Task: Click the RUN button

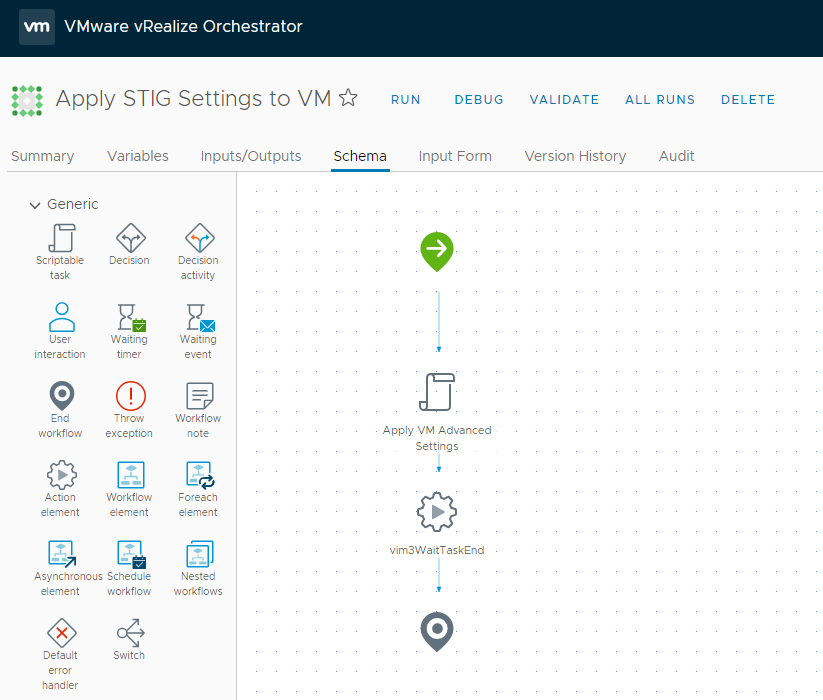Action: 405,100
